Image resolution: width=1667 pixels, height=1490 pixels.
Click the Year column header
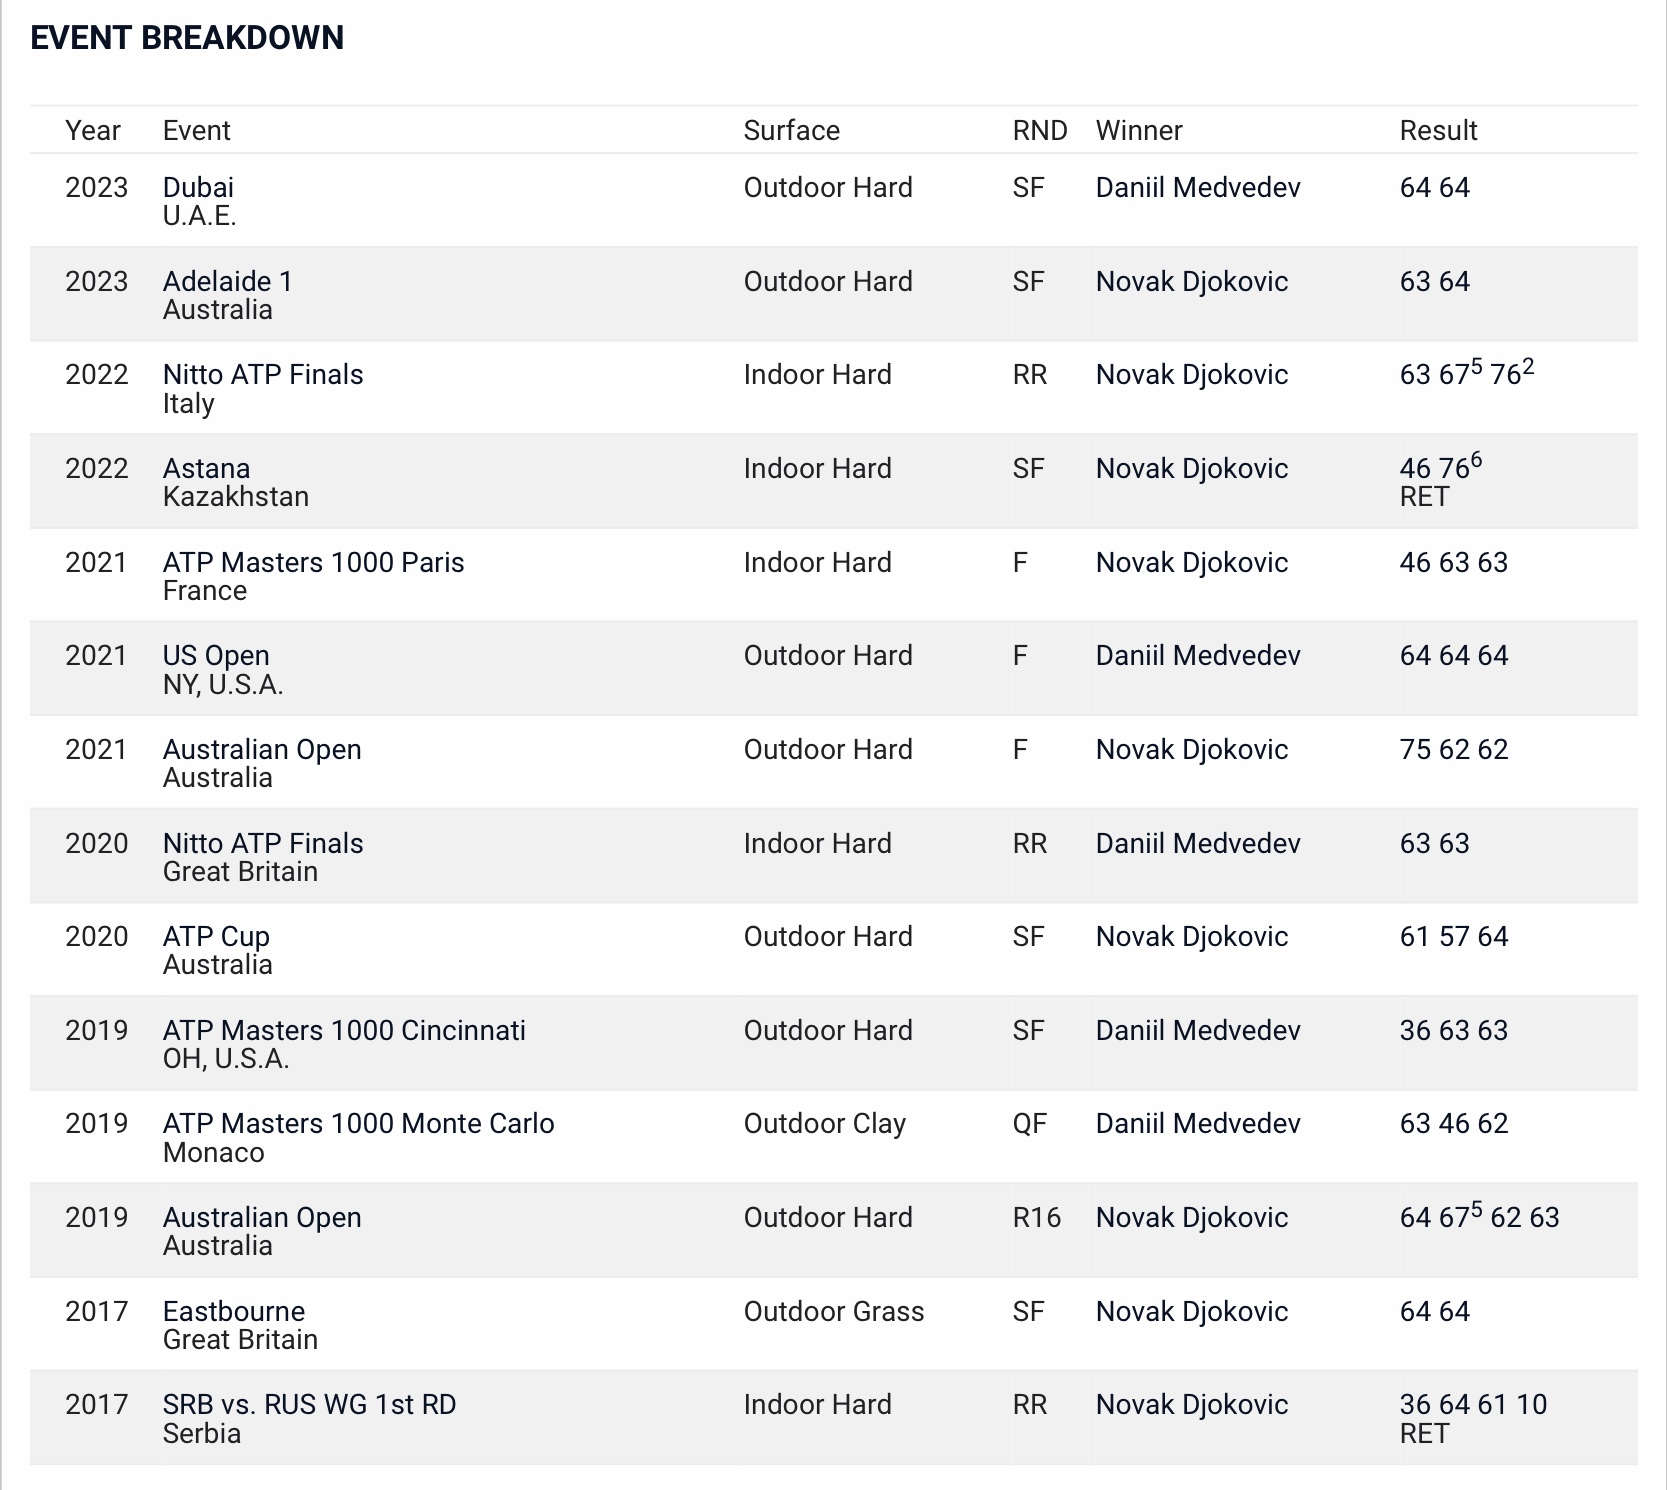point(93,131)
